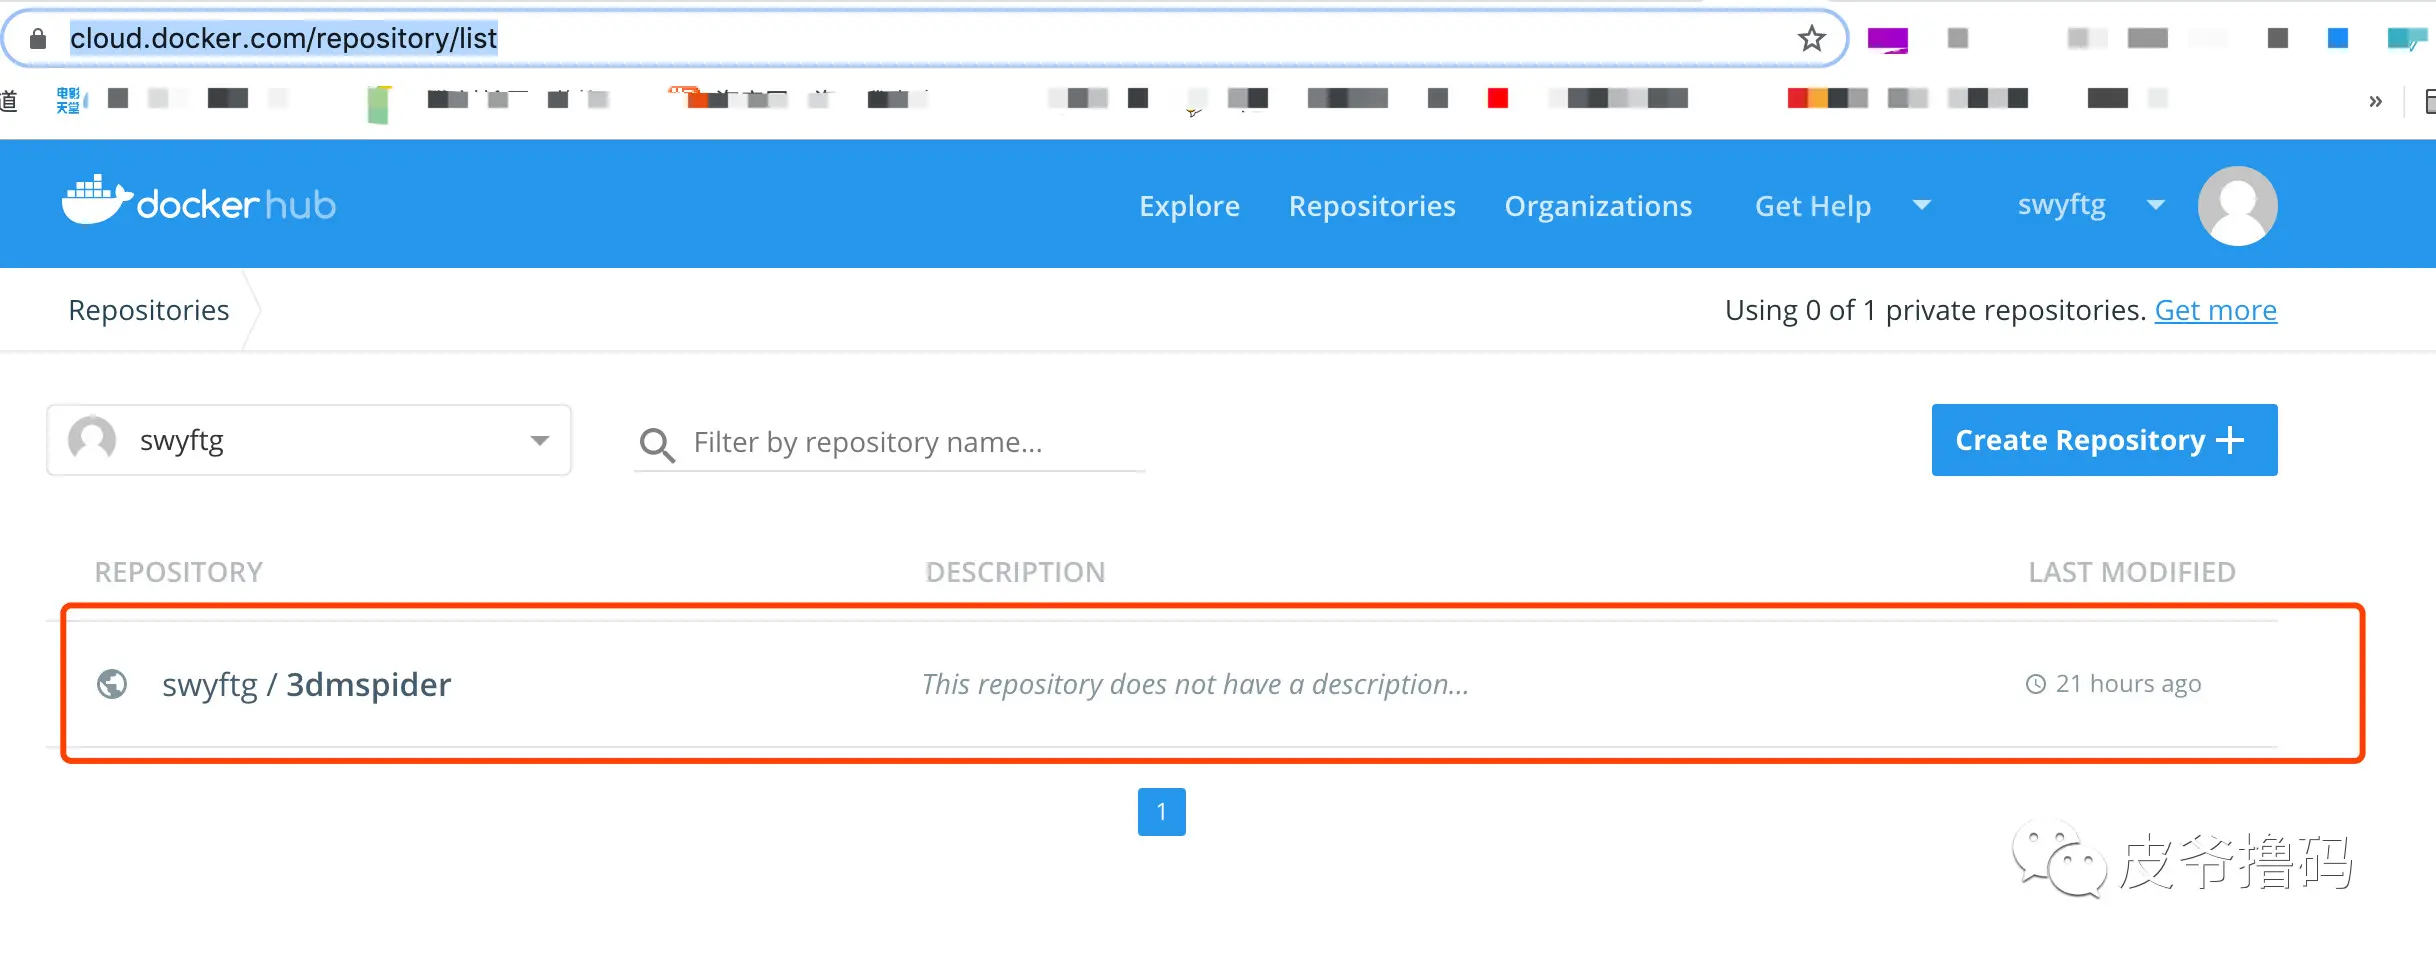Click the clock icon near 21 hours ago
The image size is (2436, 970).
(2035, 684)
